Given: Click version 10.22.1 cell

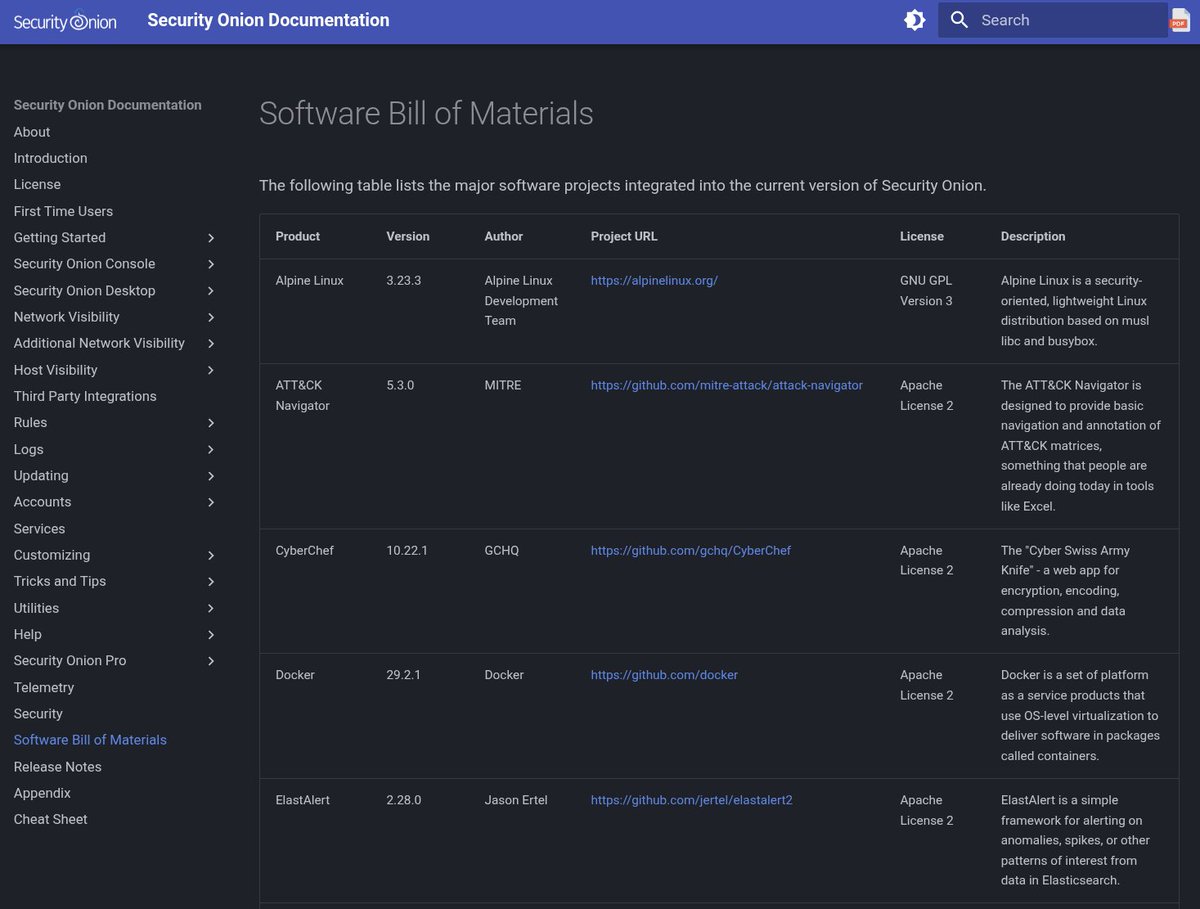Looking at the screenshot, I should (x=407, y=550).
